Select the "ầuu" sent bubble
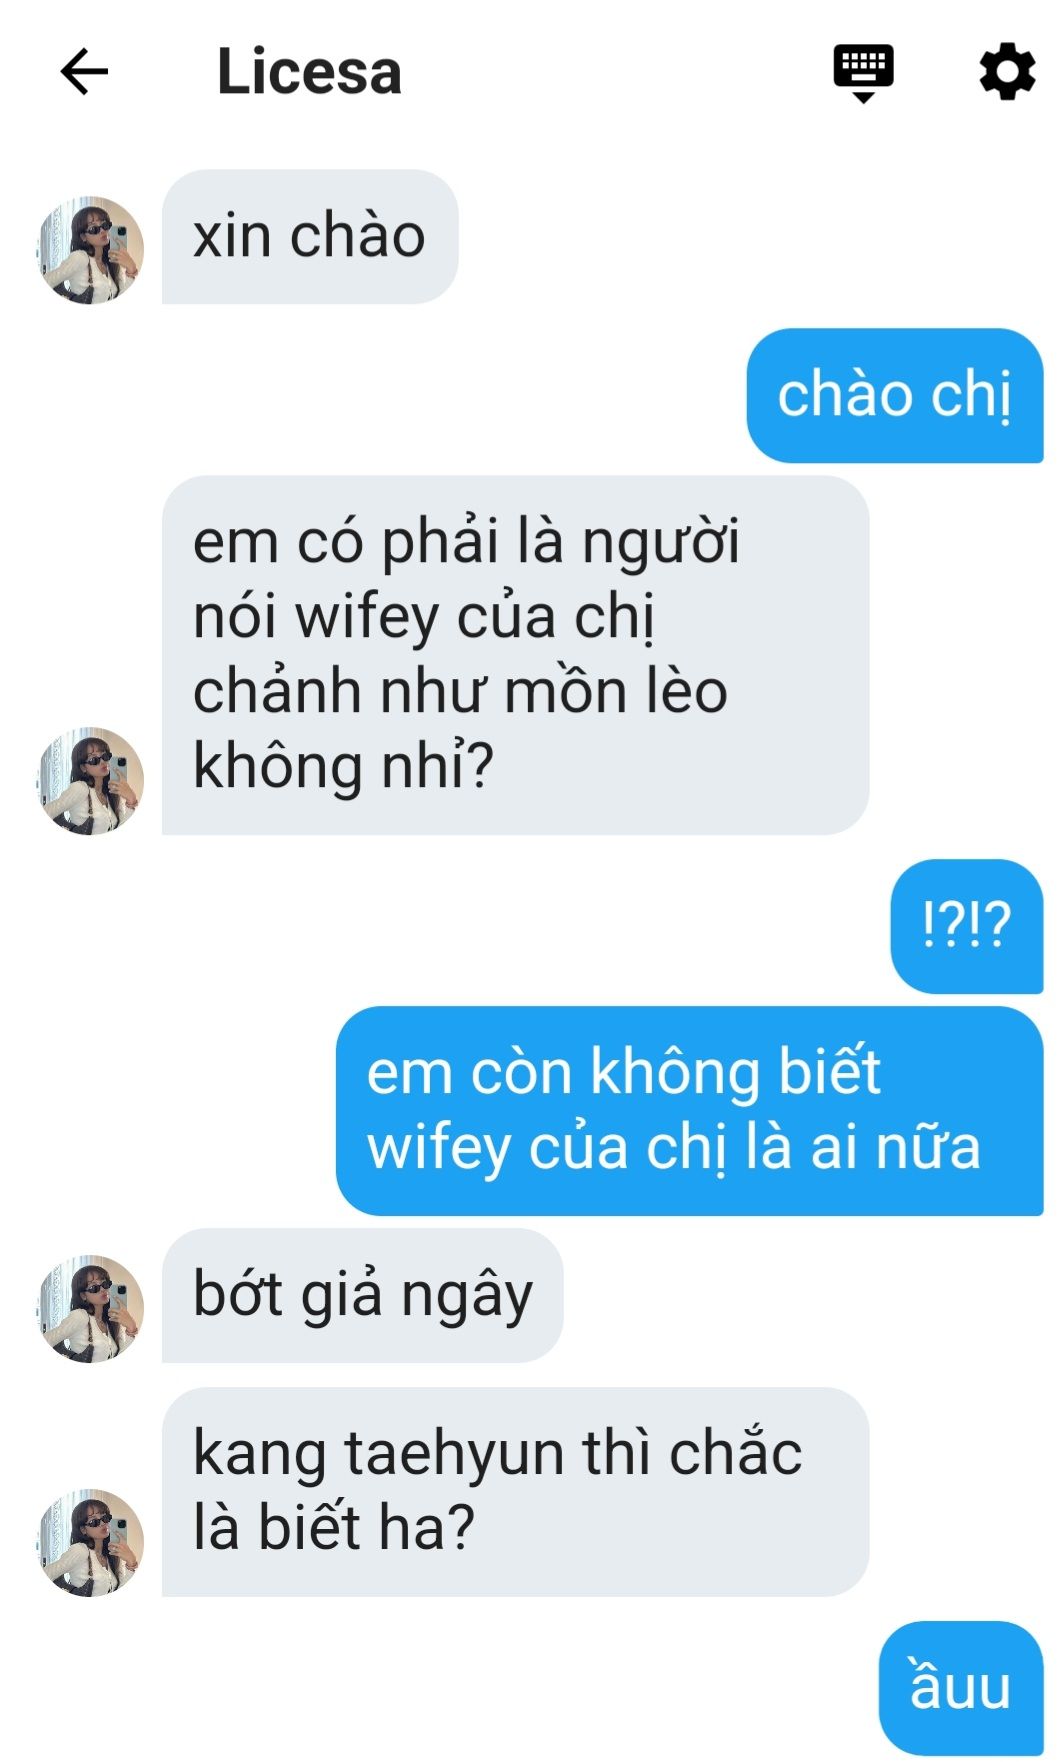This screenshot has height=1762, width=1063. (961, 1688)
